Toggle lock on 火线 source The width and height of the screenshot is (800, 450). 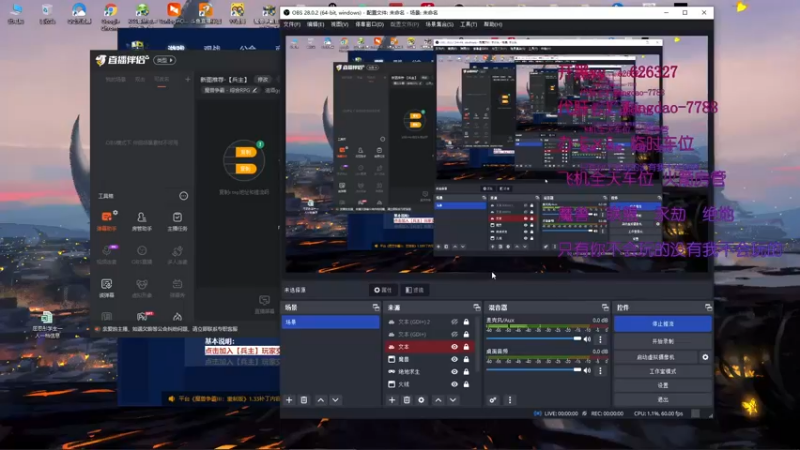(x=466, y=384)
